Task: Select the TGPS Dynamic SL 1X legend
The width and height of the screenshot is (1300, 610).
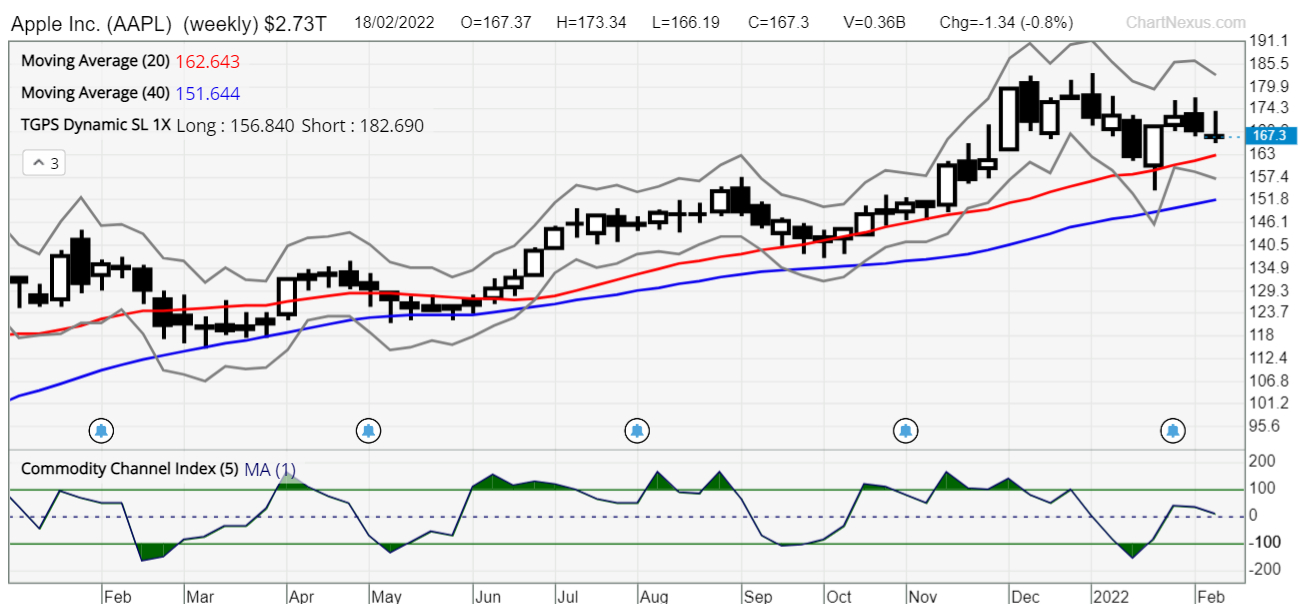Action: pos(96,125)
